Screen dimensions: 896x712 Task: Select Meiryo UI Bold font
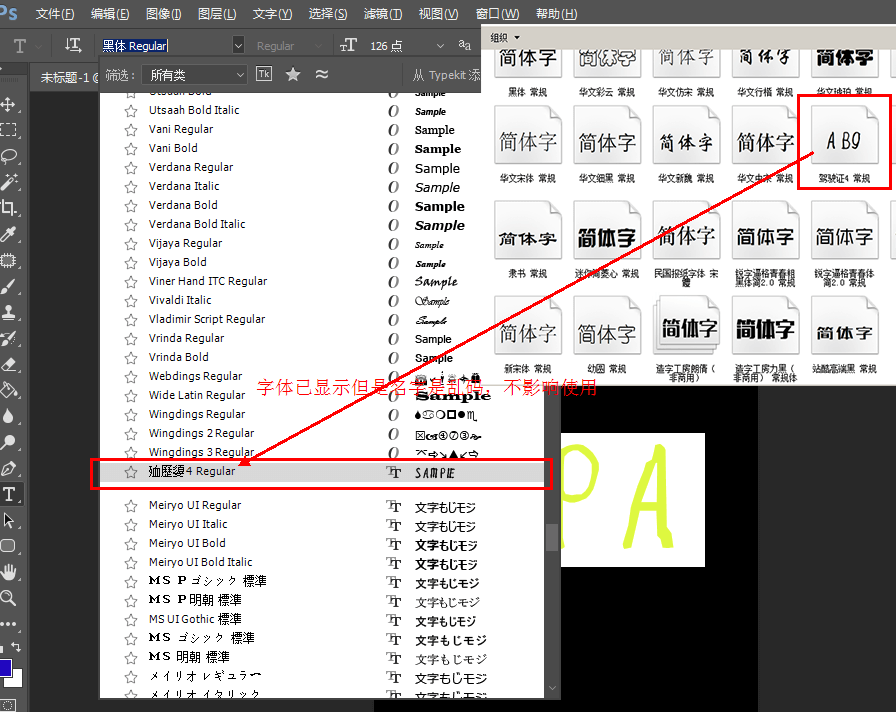pos(187,543)
